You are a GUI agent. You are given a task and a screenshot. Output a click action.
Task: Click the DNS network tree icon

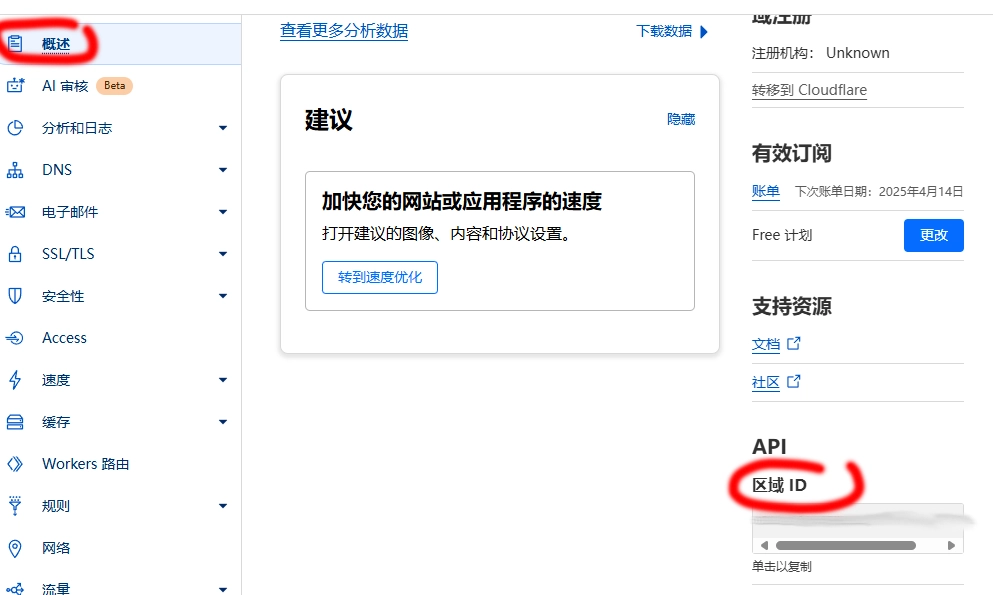point(15,170)
